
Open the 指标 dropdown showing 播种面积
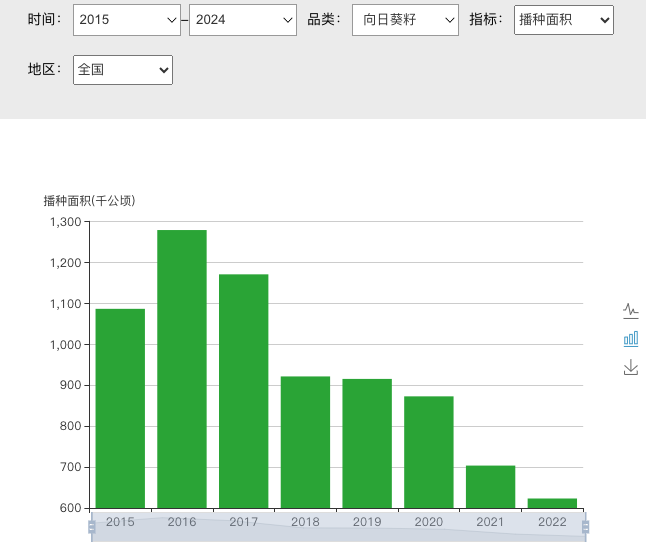pyautogui.click(x=564, y=20)
